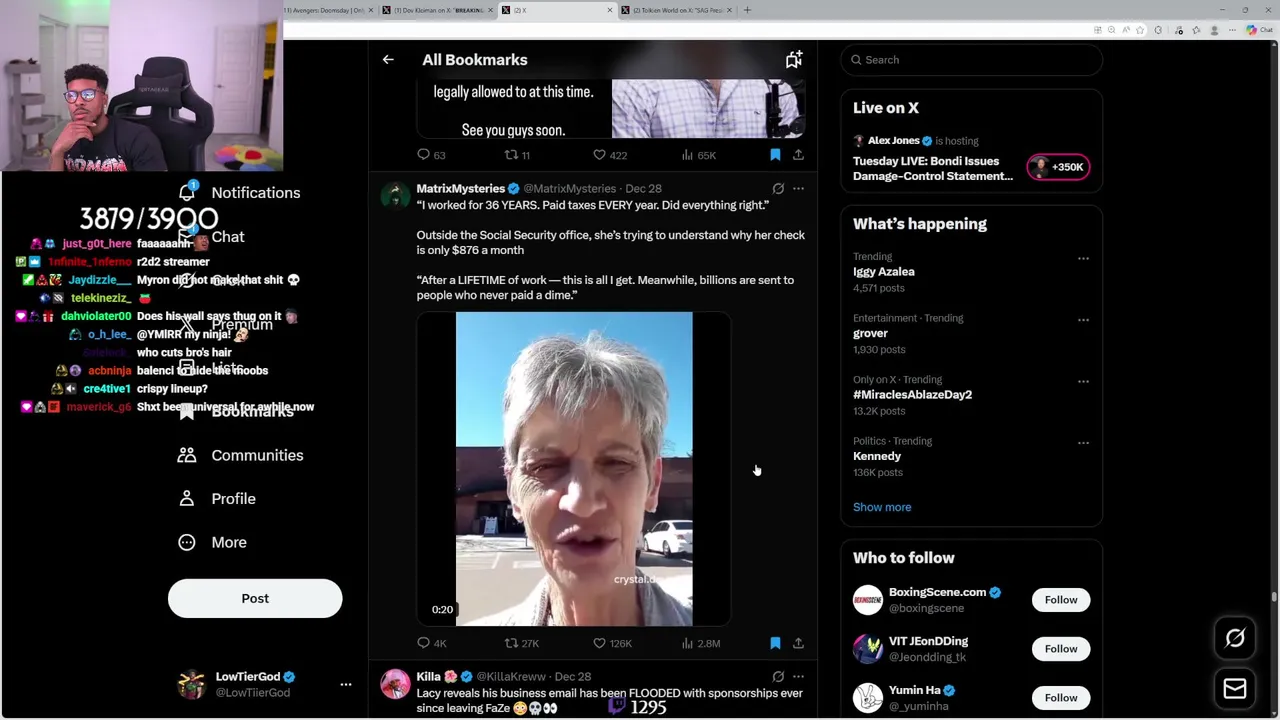Like the post with 126K likes
The width and height of the screenshot is (1280, 720).
(x=612, y=643)
